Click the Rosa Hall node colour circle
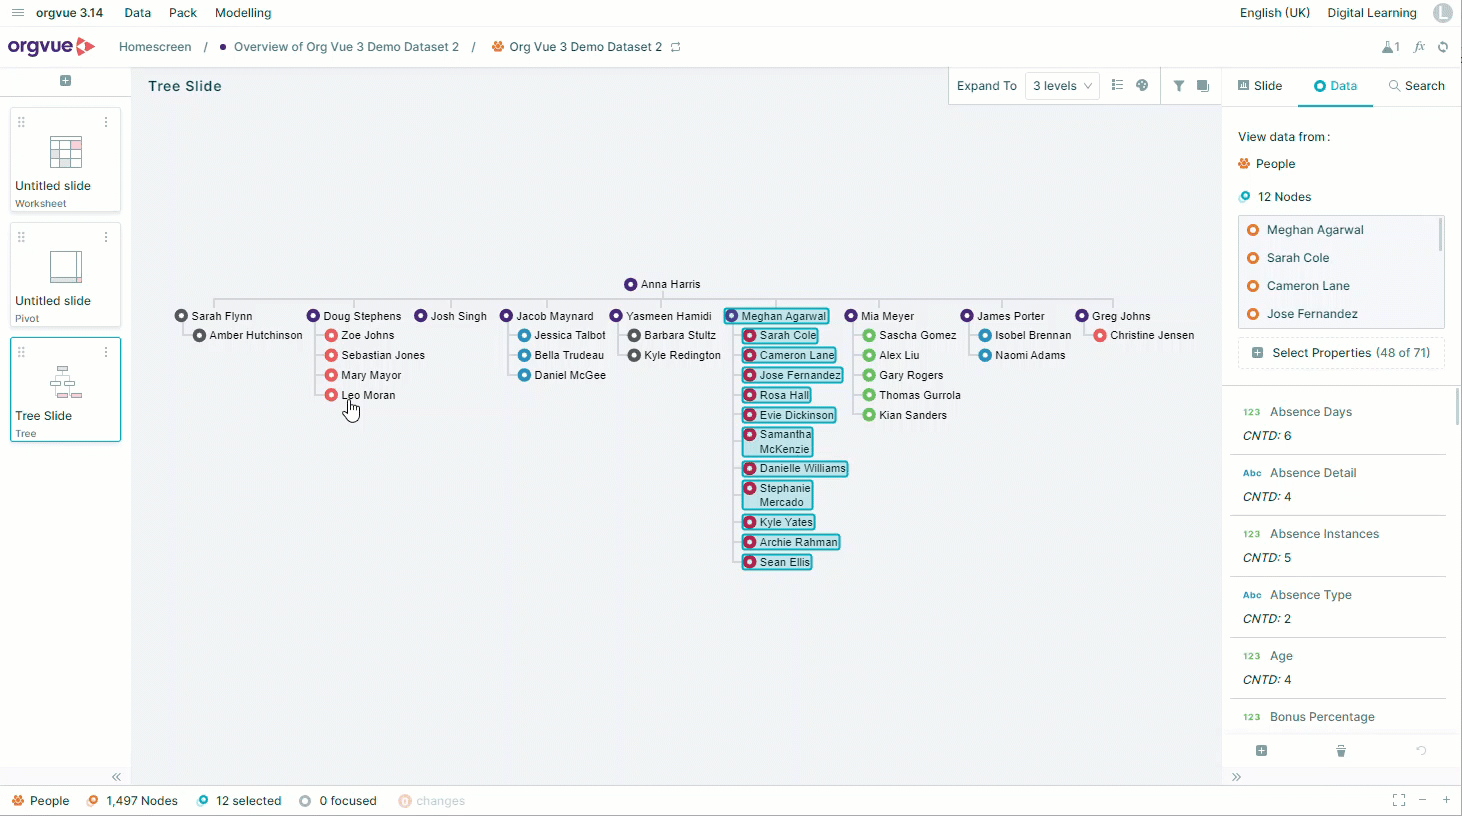 point(750,395)
